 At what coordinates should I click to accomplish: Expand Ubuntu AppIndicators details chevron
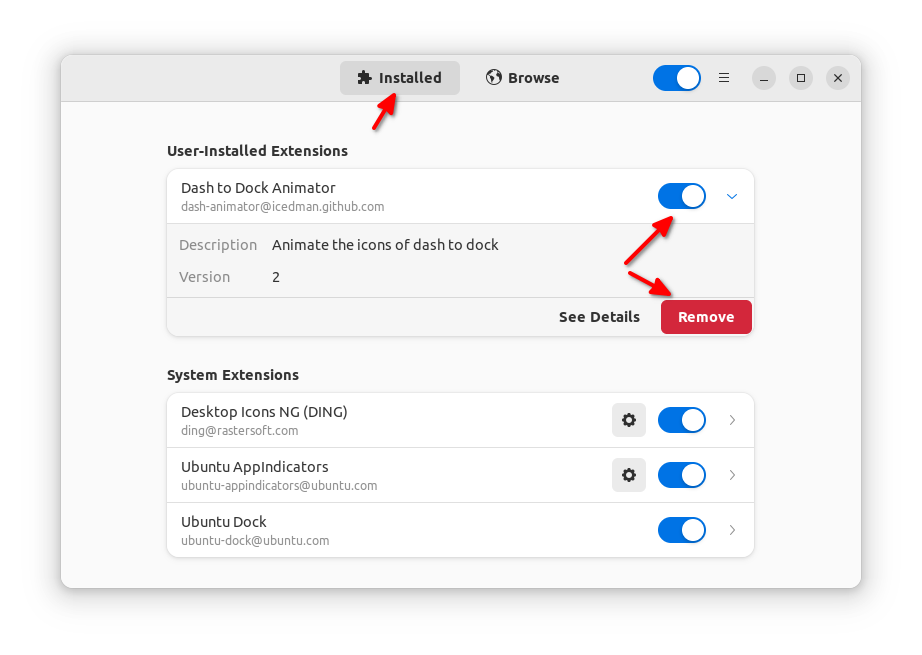pos(732,475)
